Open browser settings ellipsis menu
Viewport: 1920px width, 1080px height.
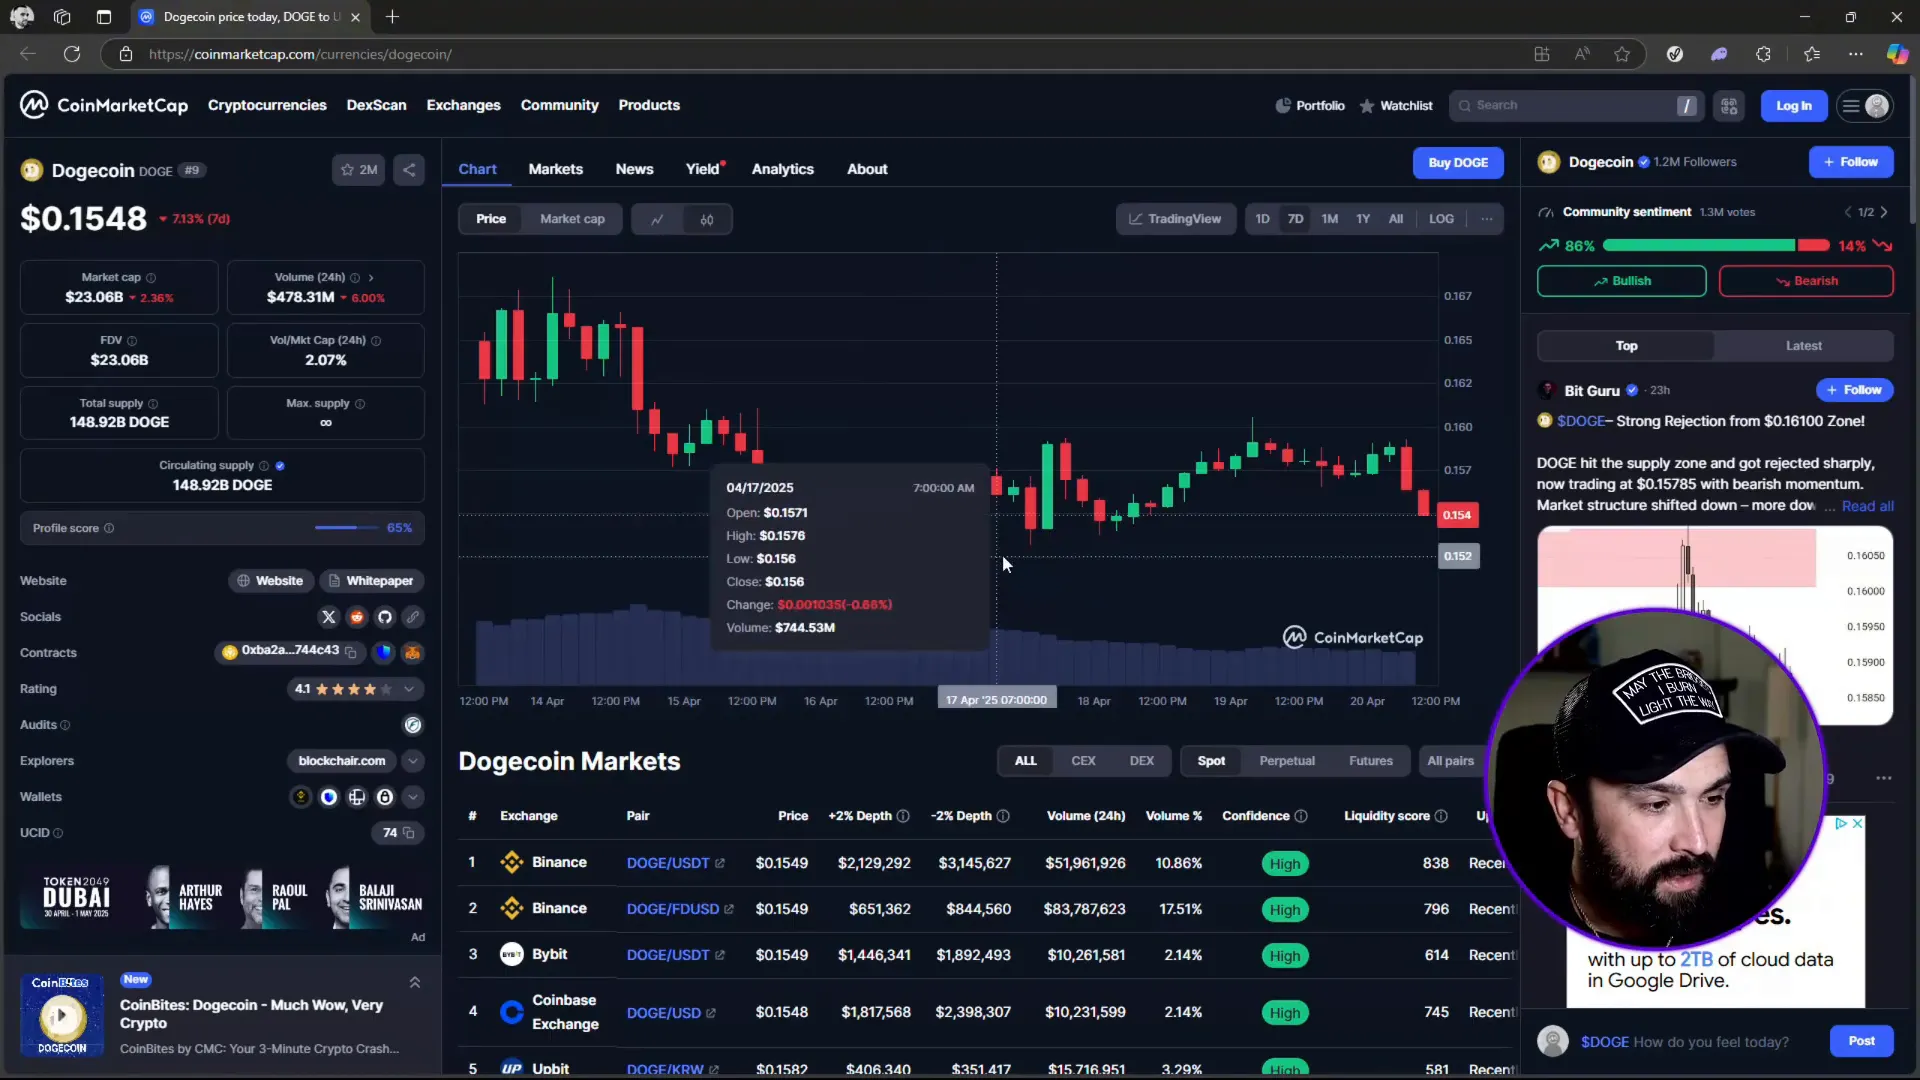point(1856,54)
